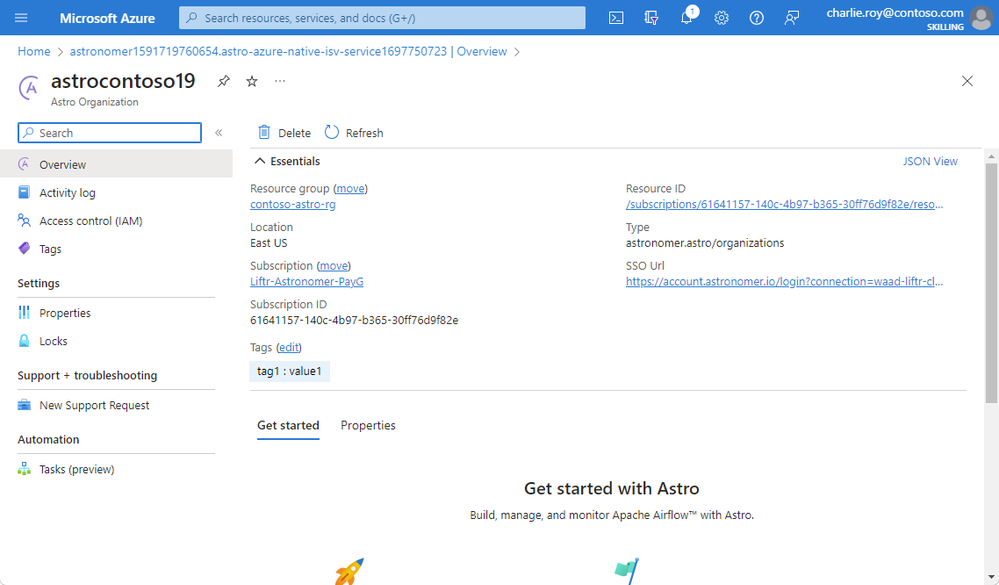
Task: Open the feedback icon
Action: 791,18
